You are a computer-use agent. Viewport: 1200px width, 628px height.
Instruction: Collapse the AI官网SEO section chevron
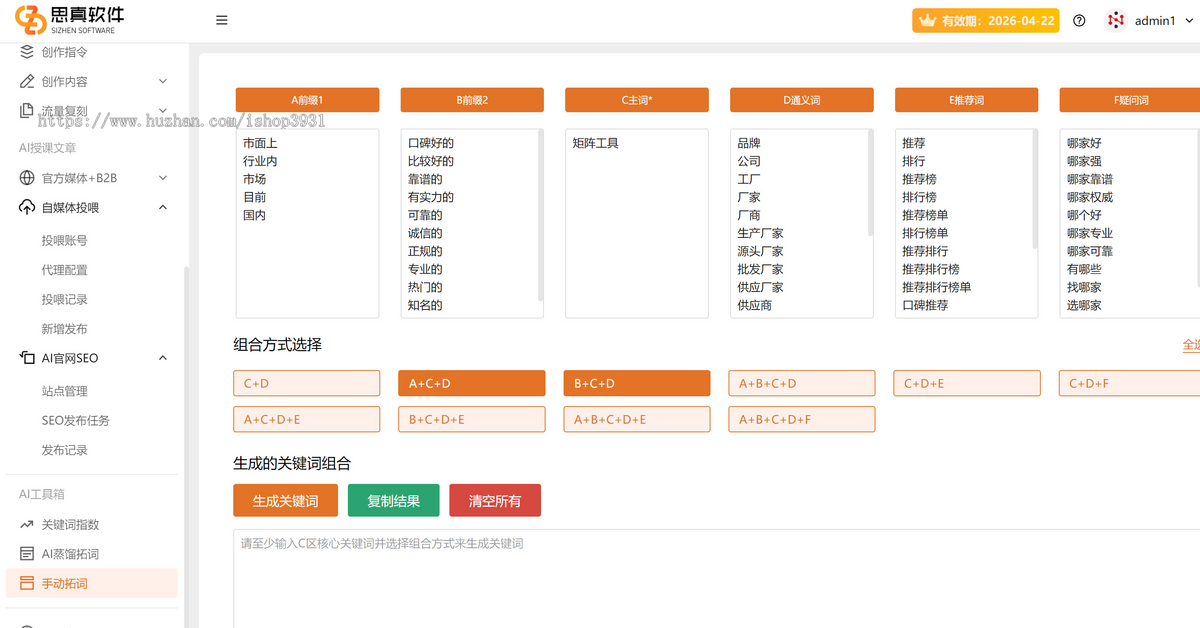coord(163,358)
